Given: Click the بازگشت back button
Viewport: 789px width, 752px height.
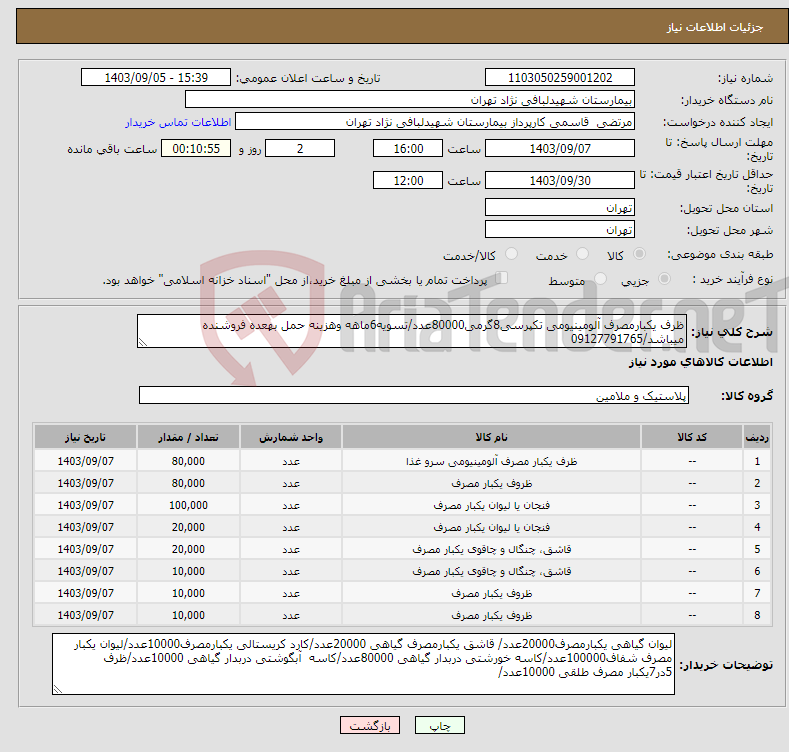Looking at the screenshot, I should [x=370, y=725].
